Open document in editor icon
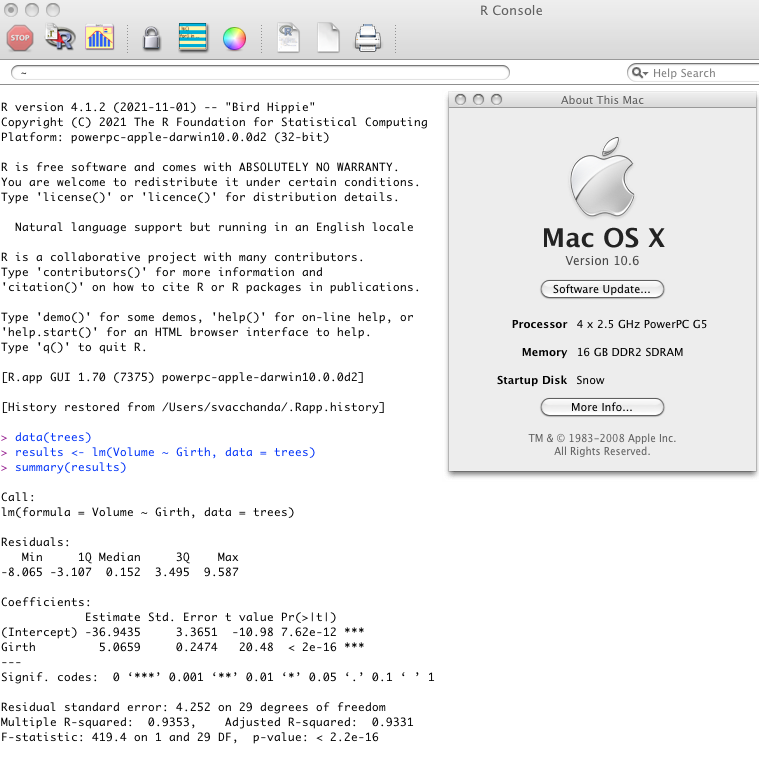The image size is (759, 761). tap(288, 38)
